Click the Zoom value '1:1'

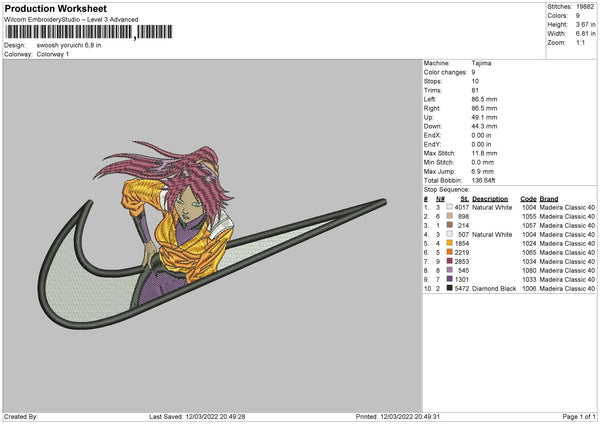[x=580, y=42]
